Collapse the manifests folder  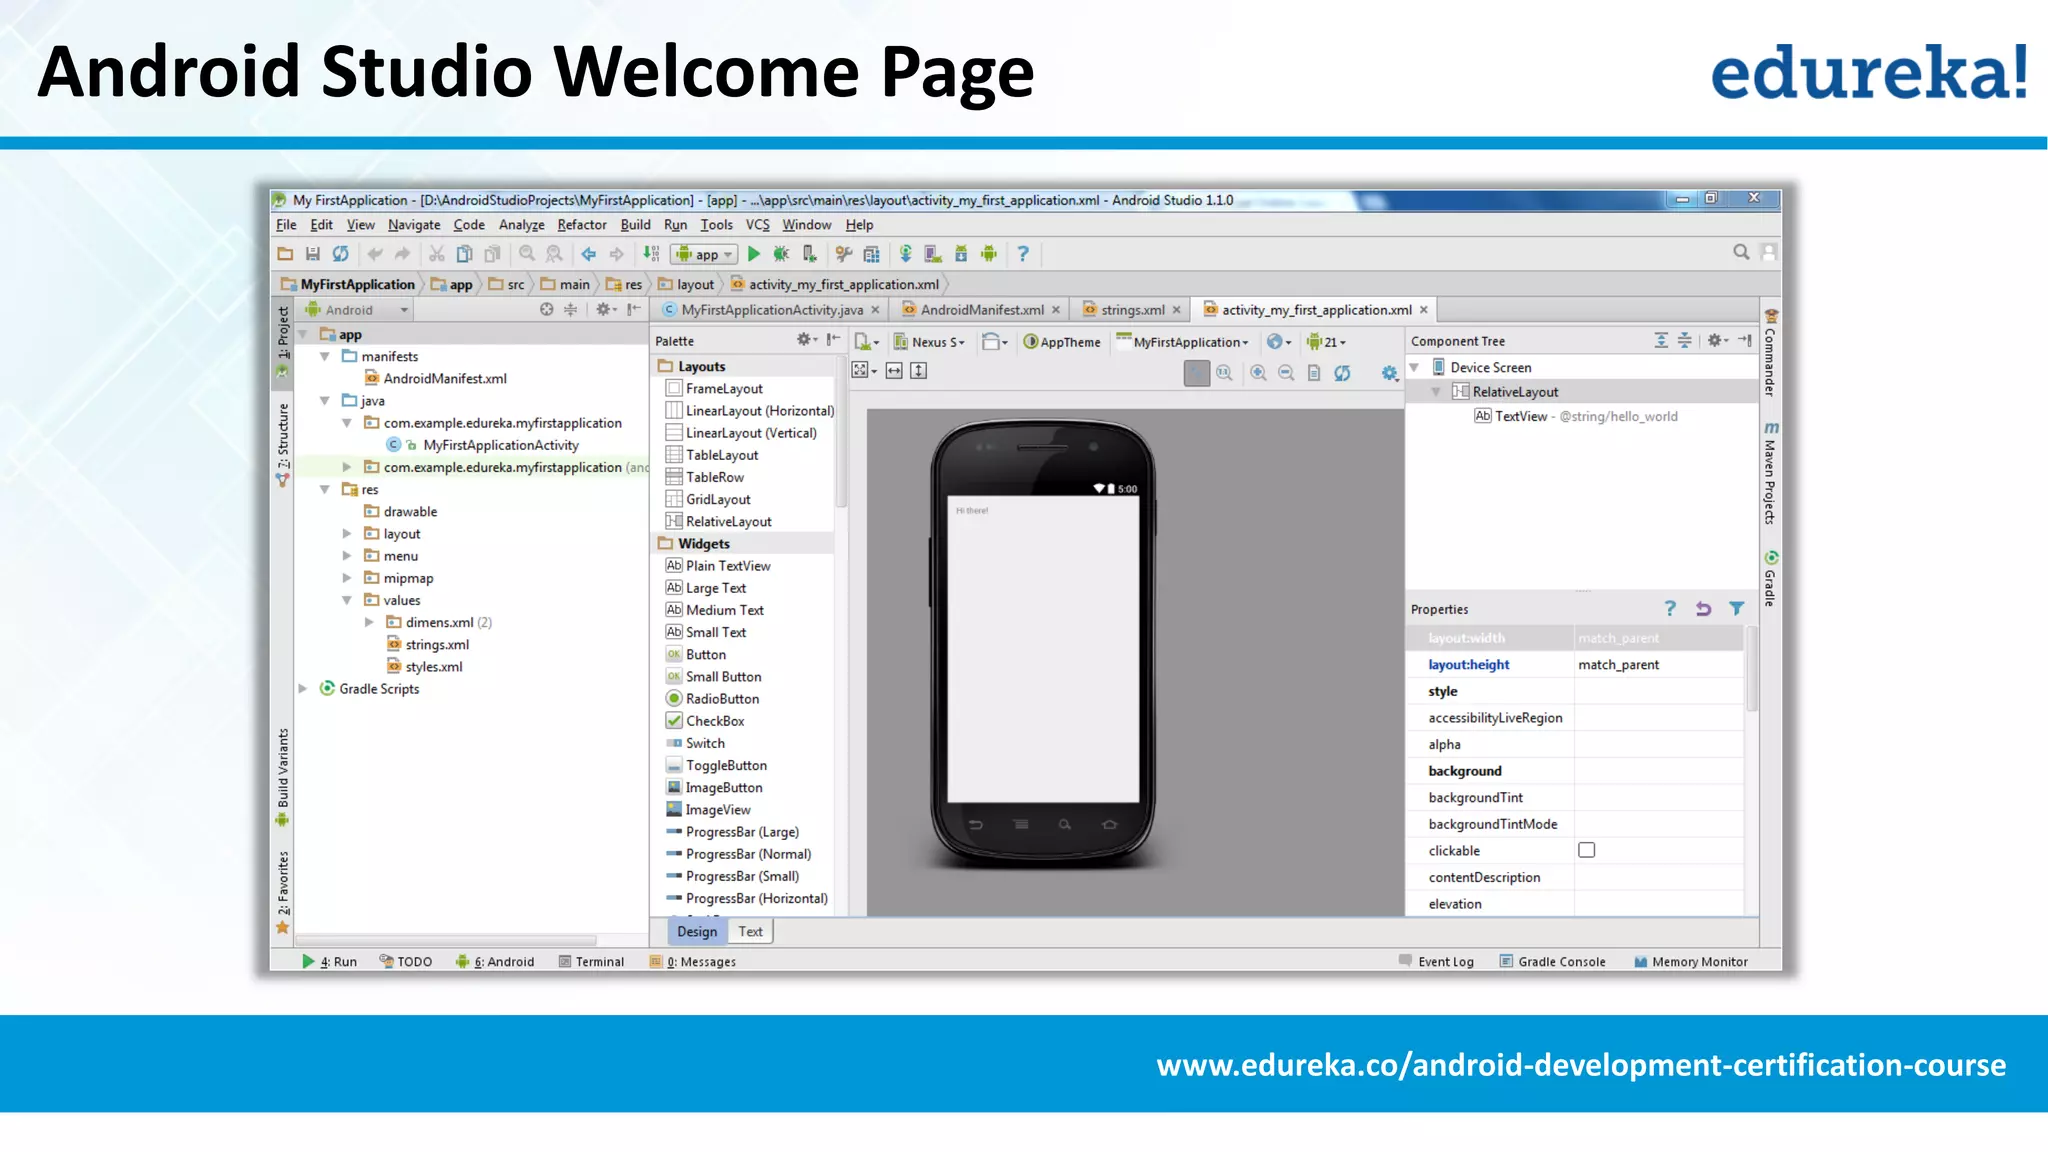point(325,356)
